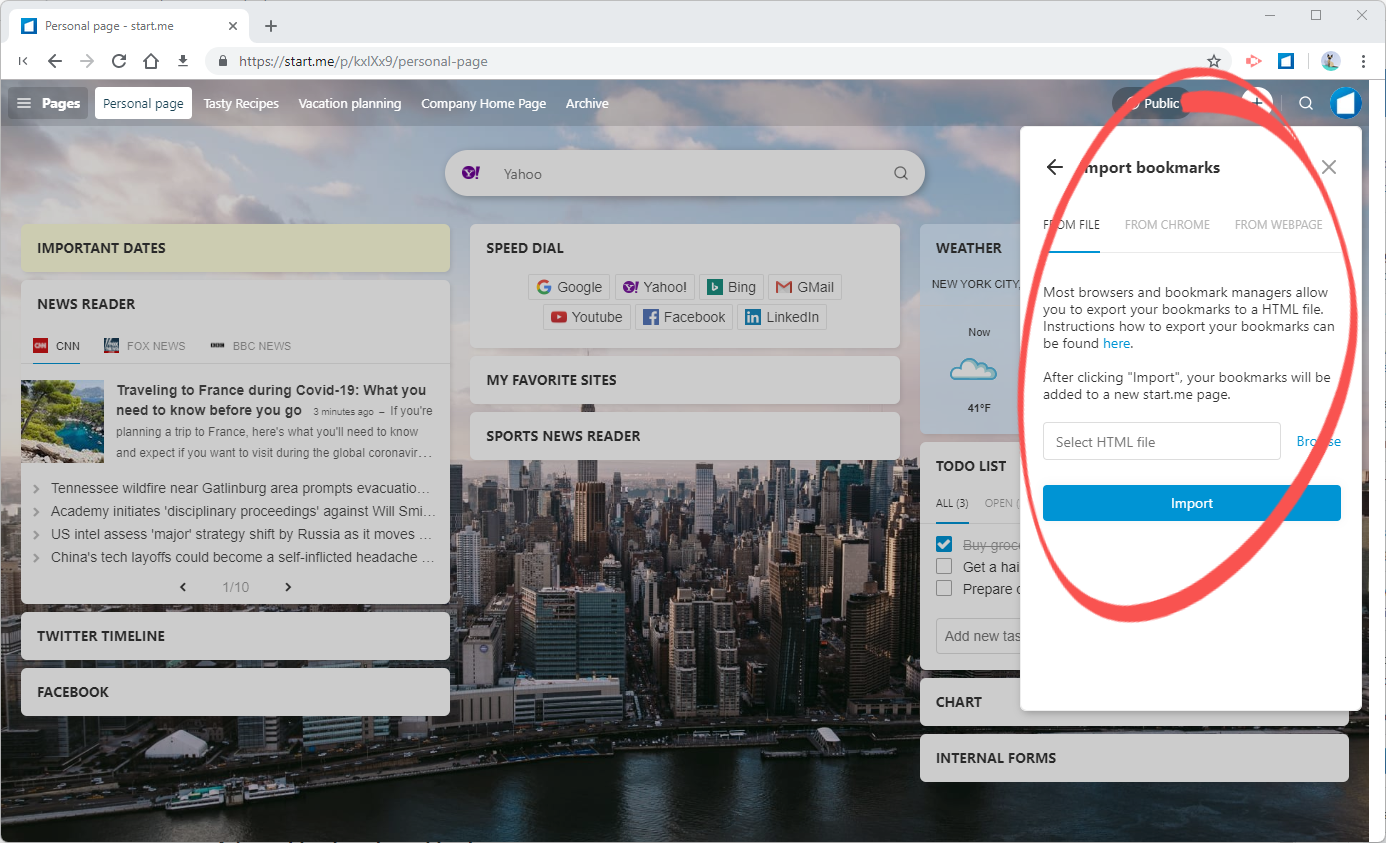Switch news reader to Fox News

145,346
